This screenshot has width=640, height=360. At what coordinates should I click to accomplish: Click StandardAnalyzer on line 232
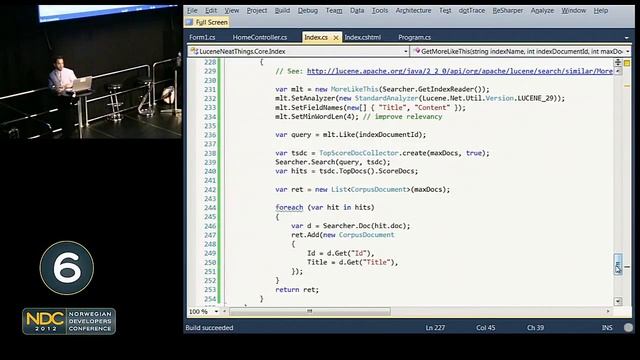pyautogui.click(x=387, y=98)
